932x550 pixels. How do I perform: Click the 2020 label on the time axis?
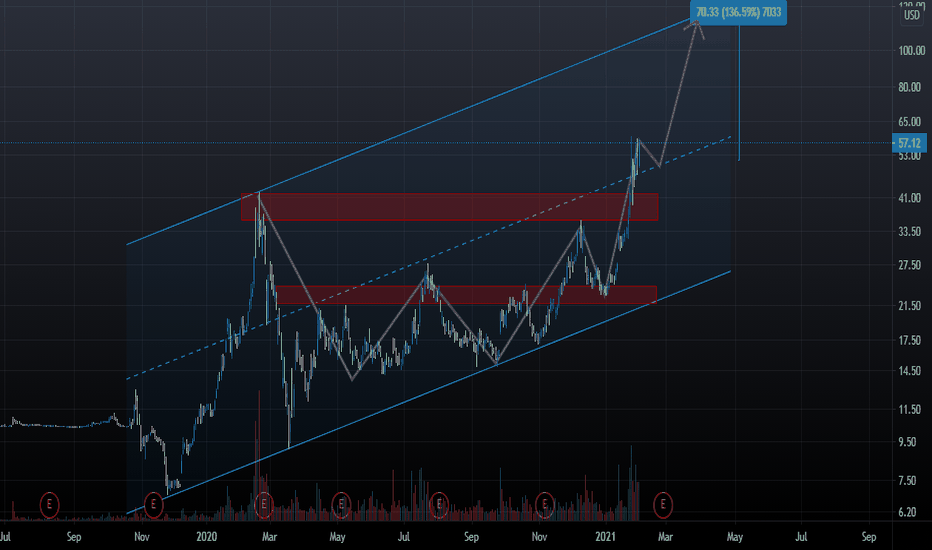(207, 537)
